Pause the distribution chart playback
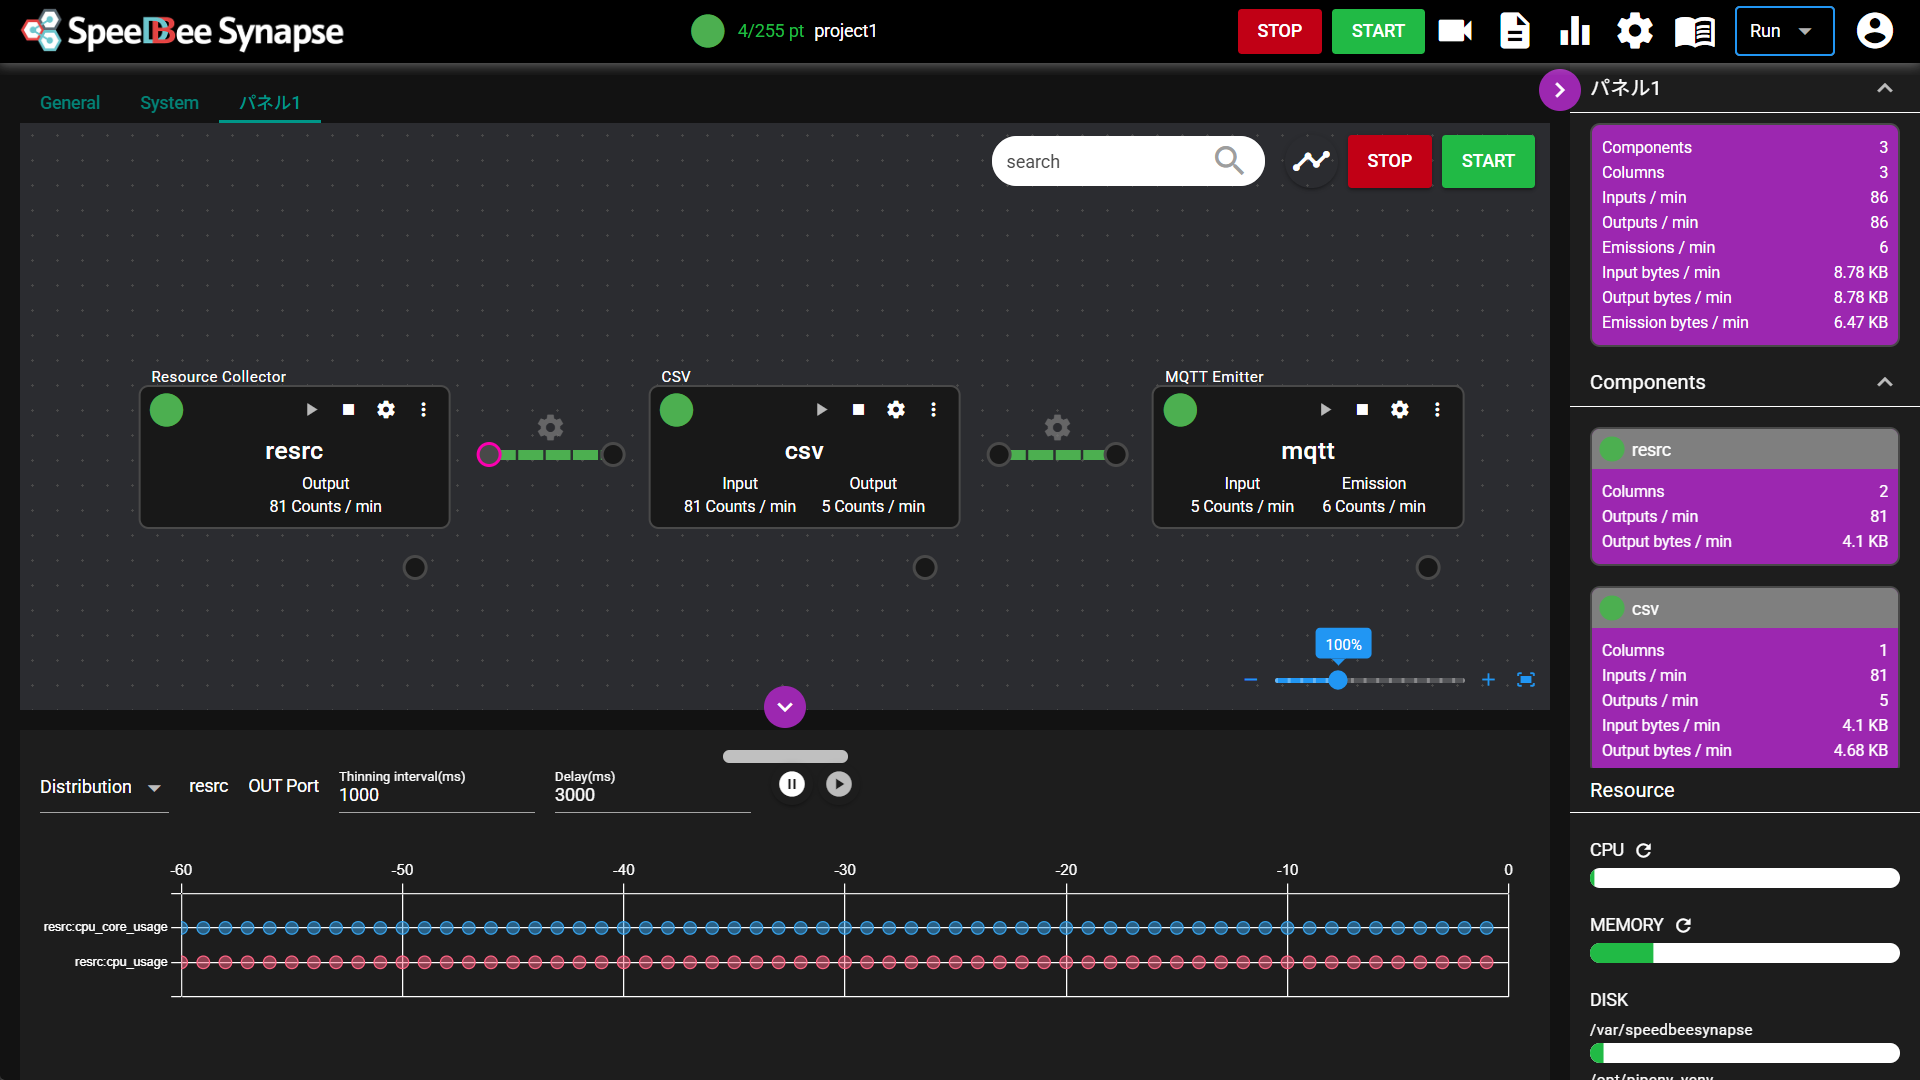 (791, 785)
